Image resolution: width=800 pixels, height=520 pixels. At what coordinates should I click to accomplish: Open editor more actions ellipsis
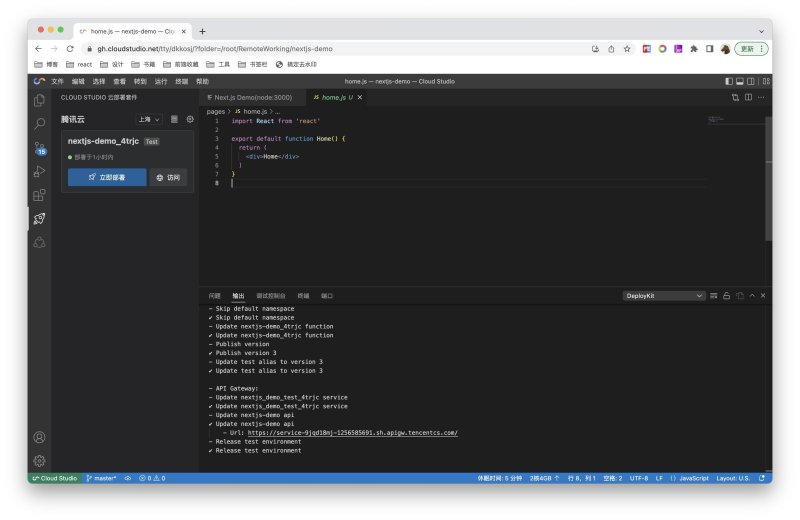point(761,97)
